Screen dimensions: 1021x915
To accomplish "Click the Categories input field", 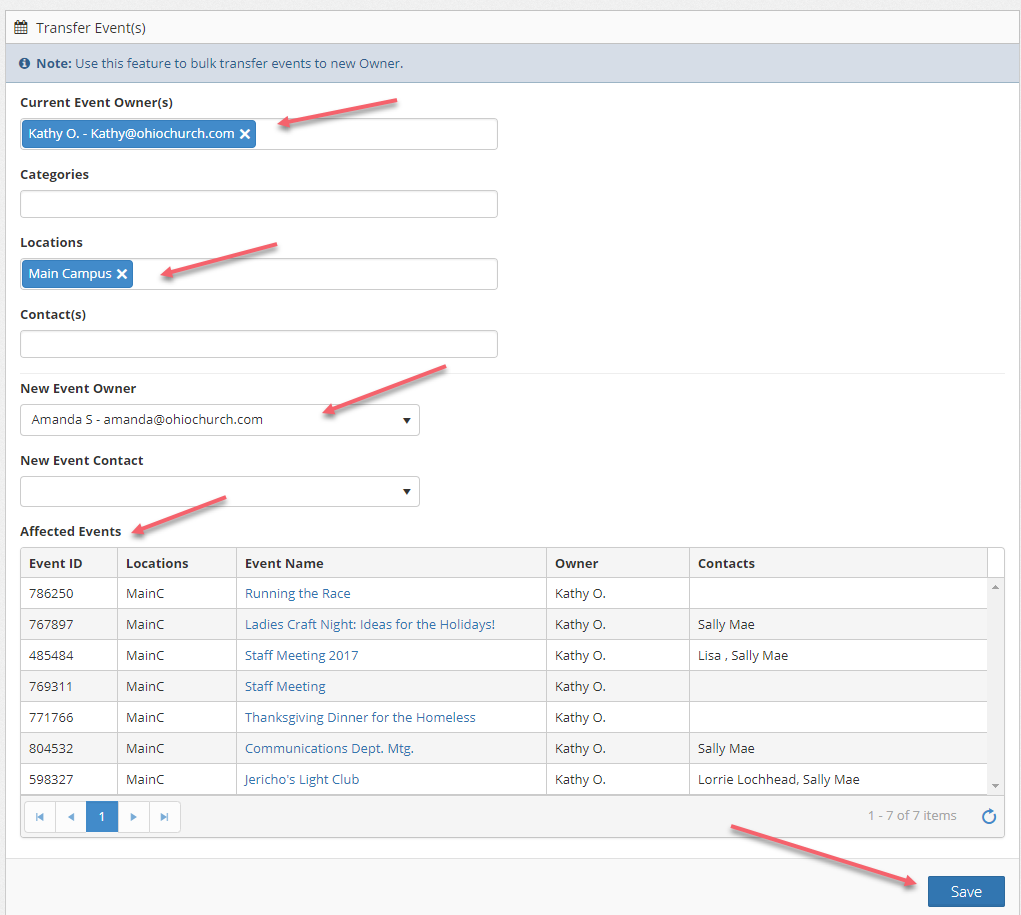I will (258, 204).
